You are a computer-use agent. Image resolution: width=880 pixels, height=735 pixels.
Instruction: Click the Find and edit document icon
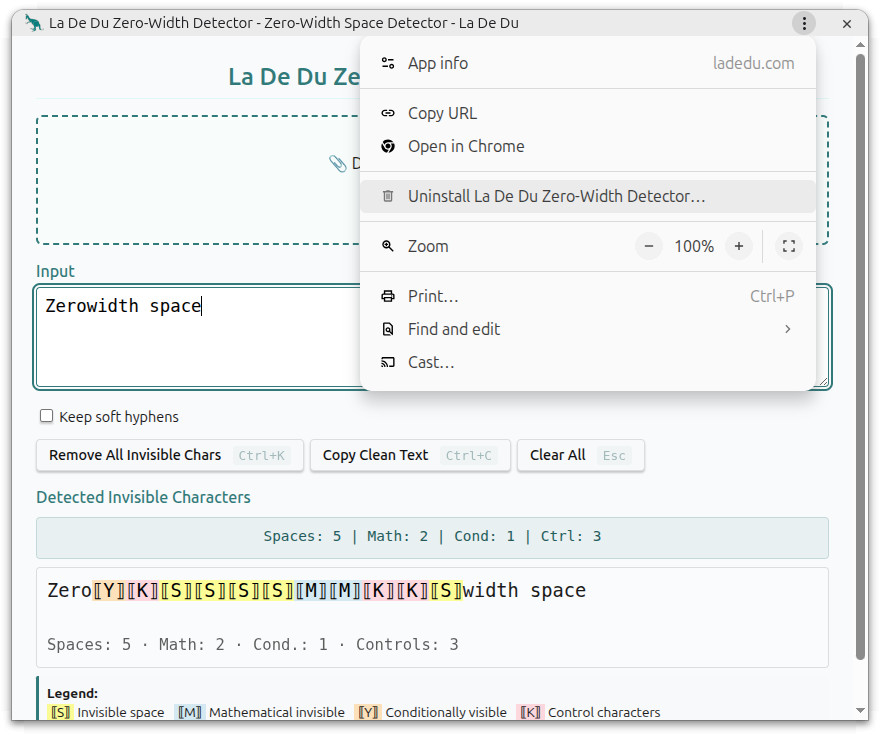pos(388,329)
